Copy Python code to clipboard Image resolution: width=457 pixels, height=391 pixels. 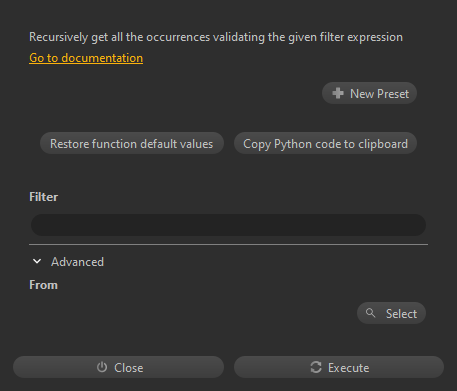pos(325,143)
